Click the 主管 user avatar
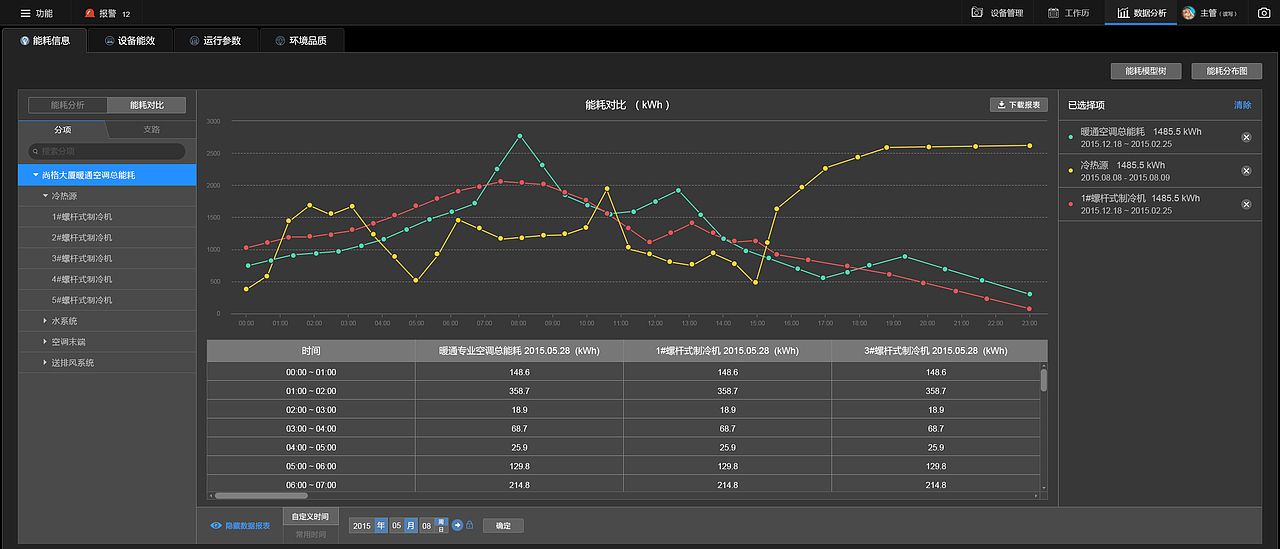The image size is (1280, 549). click(1189, 13)
